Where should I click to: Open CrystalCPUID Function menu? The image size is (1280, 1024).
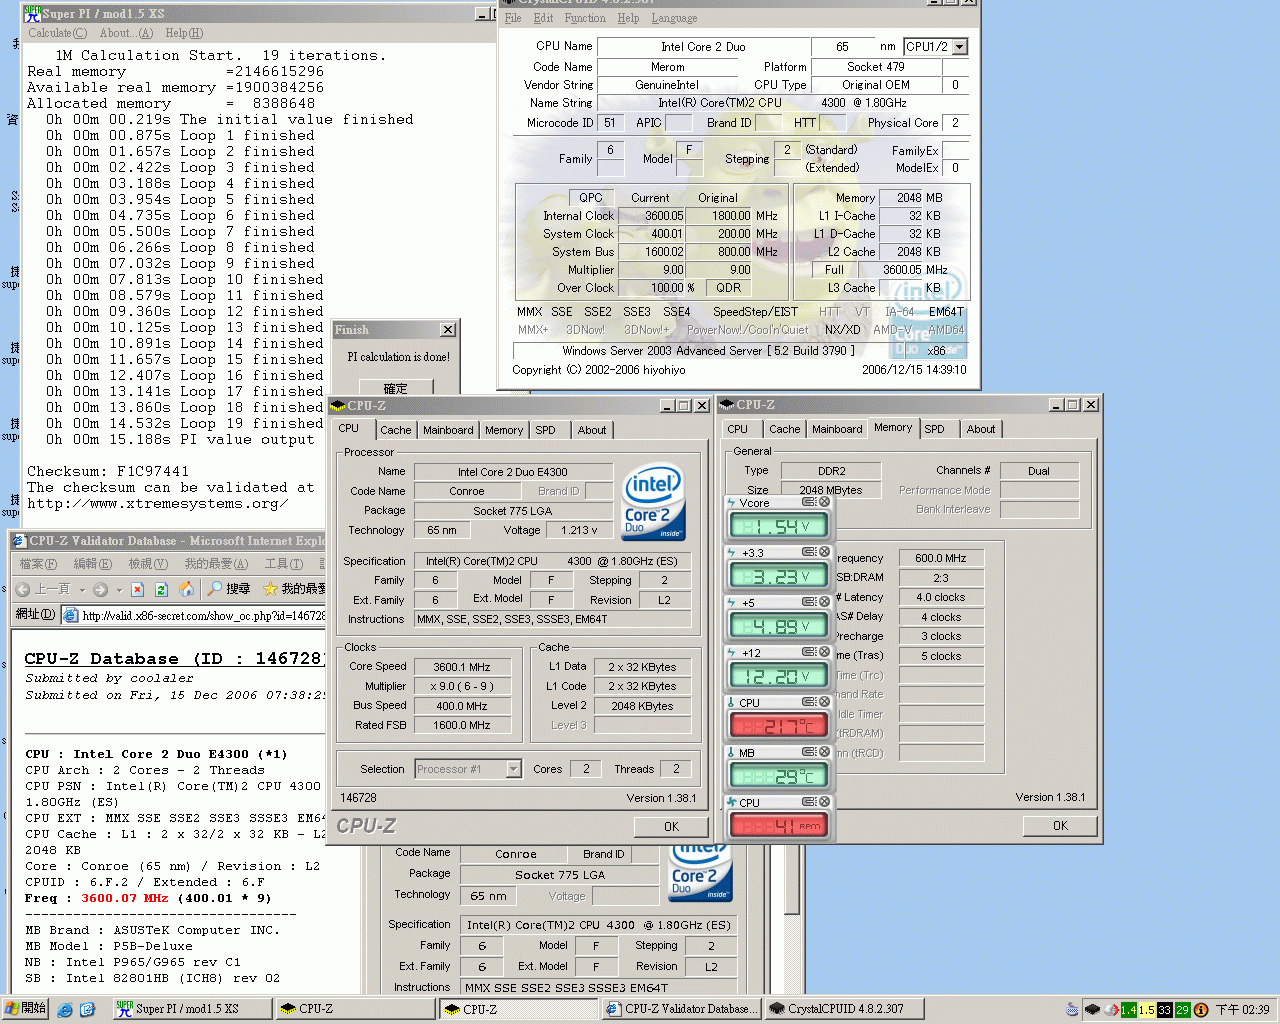pyautogui.click(x=585, y=18)
